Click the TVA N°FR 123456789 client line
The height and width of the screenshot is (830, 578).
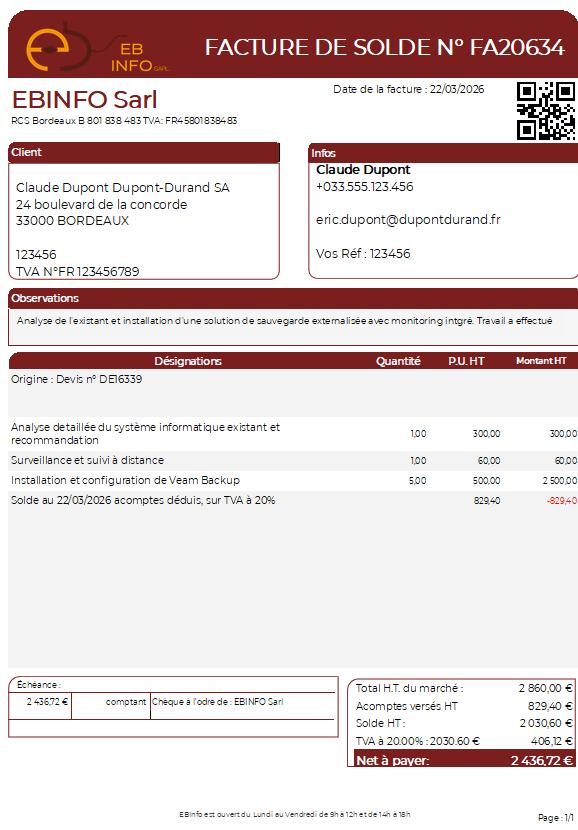[x=77, y=272]
